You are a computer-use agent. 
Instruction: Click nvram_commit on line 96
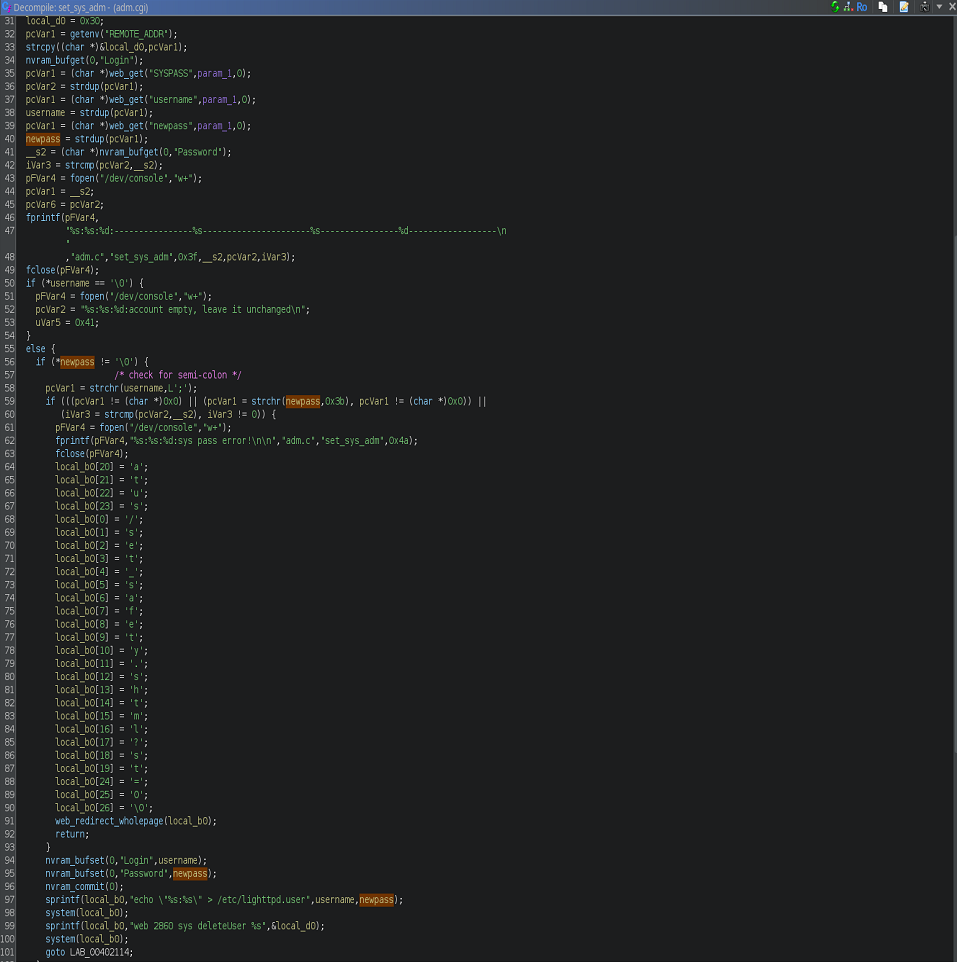pyautogui.click(x=77, y=887)
